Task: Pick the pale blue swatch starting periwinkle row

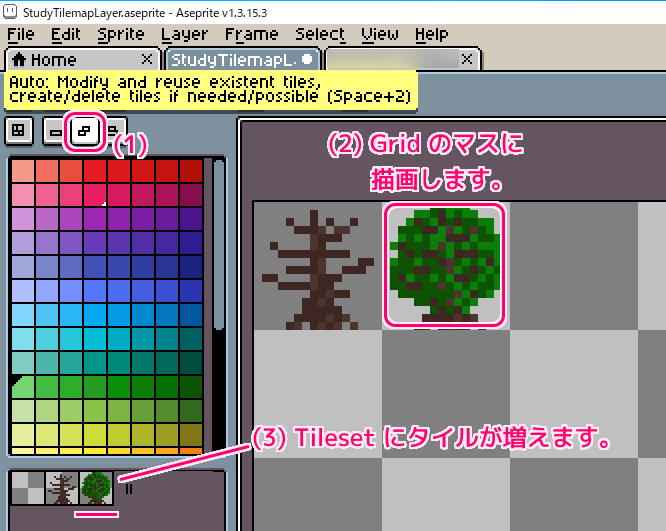Action: click(23, 291)
